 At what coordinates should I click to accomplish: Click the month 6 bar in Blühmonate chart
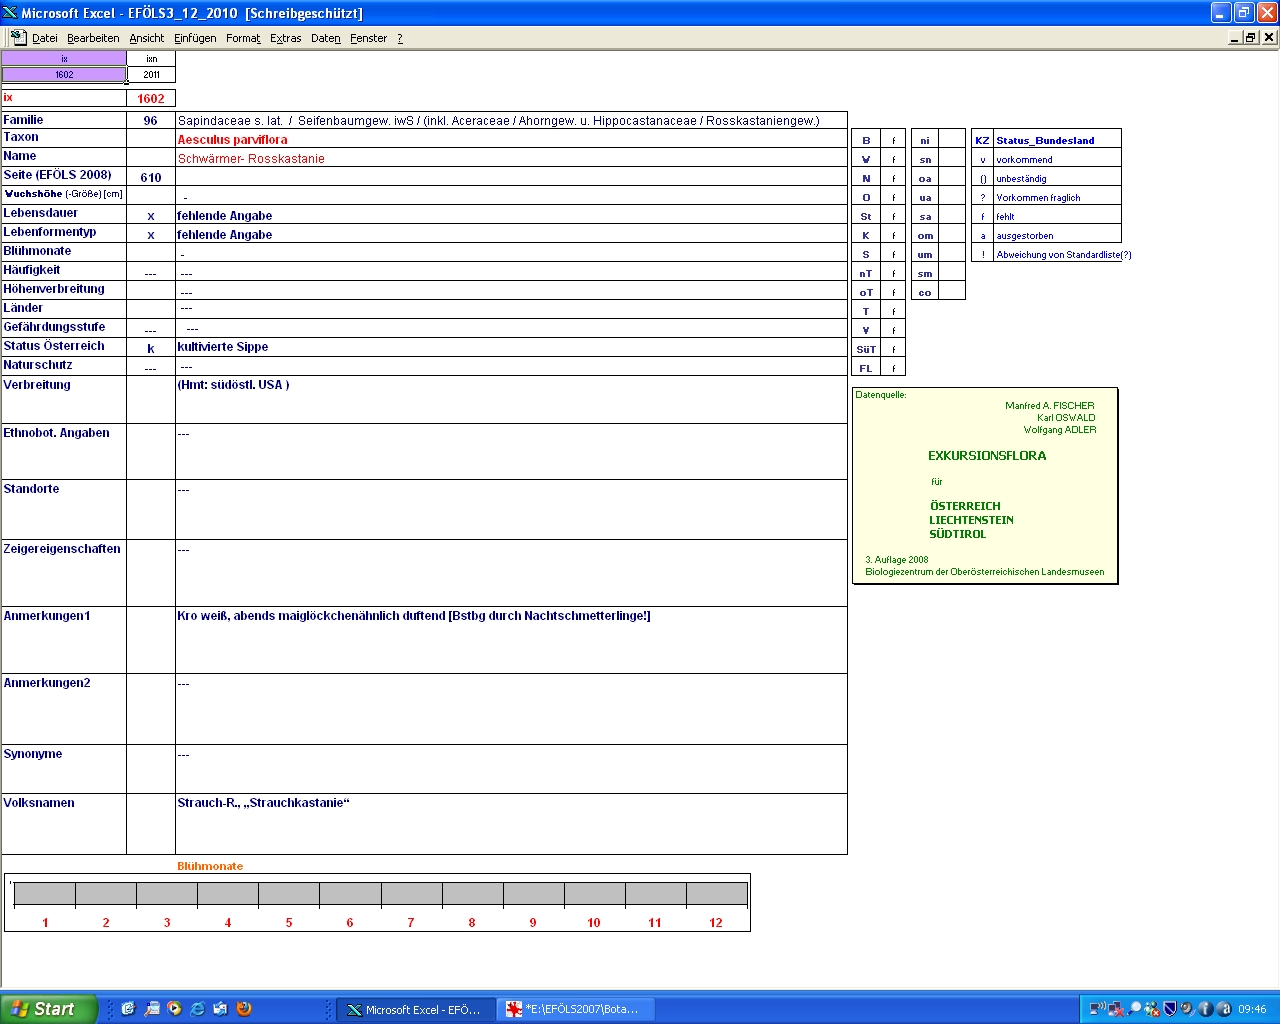coord(350,894)
